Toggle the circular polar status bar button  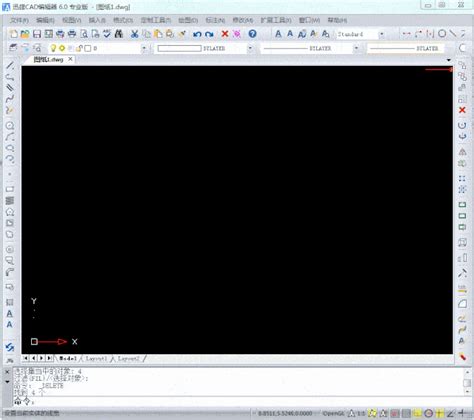(429, 414)
